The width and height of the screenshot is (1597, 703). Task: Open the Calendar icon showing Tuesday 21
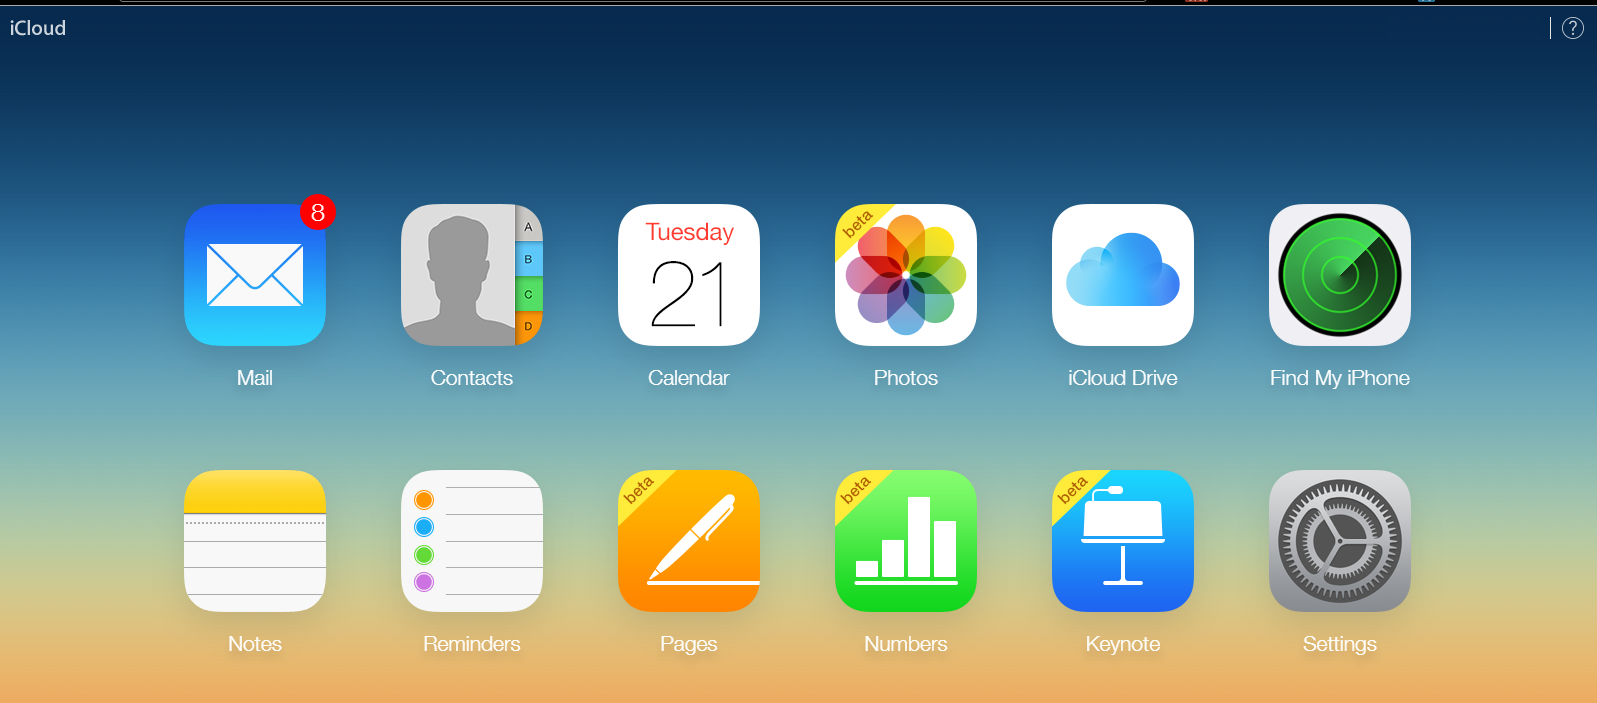tap(689, 275)
